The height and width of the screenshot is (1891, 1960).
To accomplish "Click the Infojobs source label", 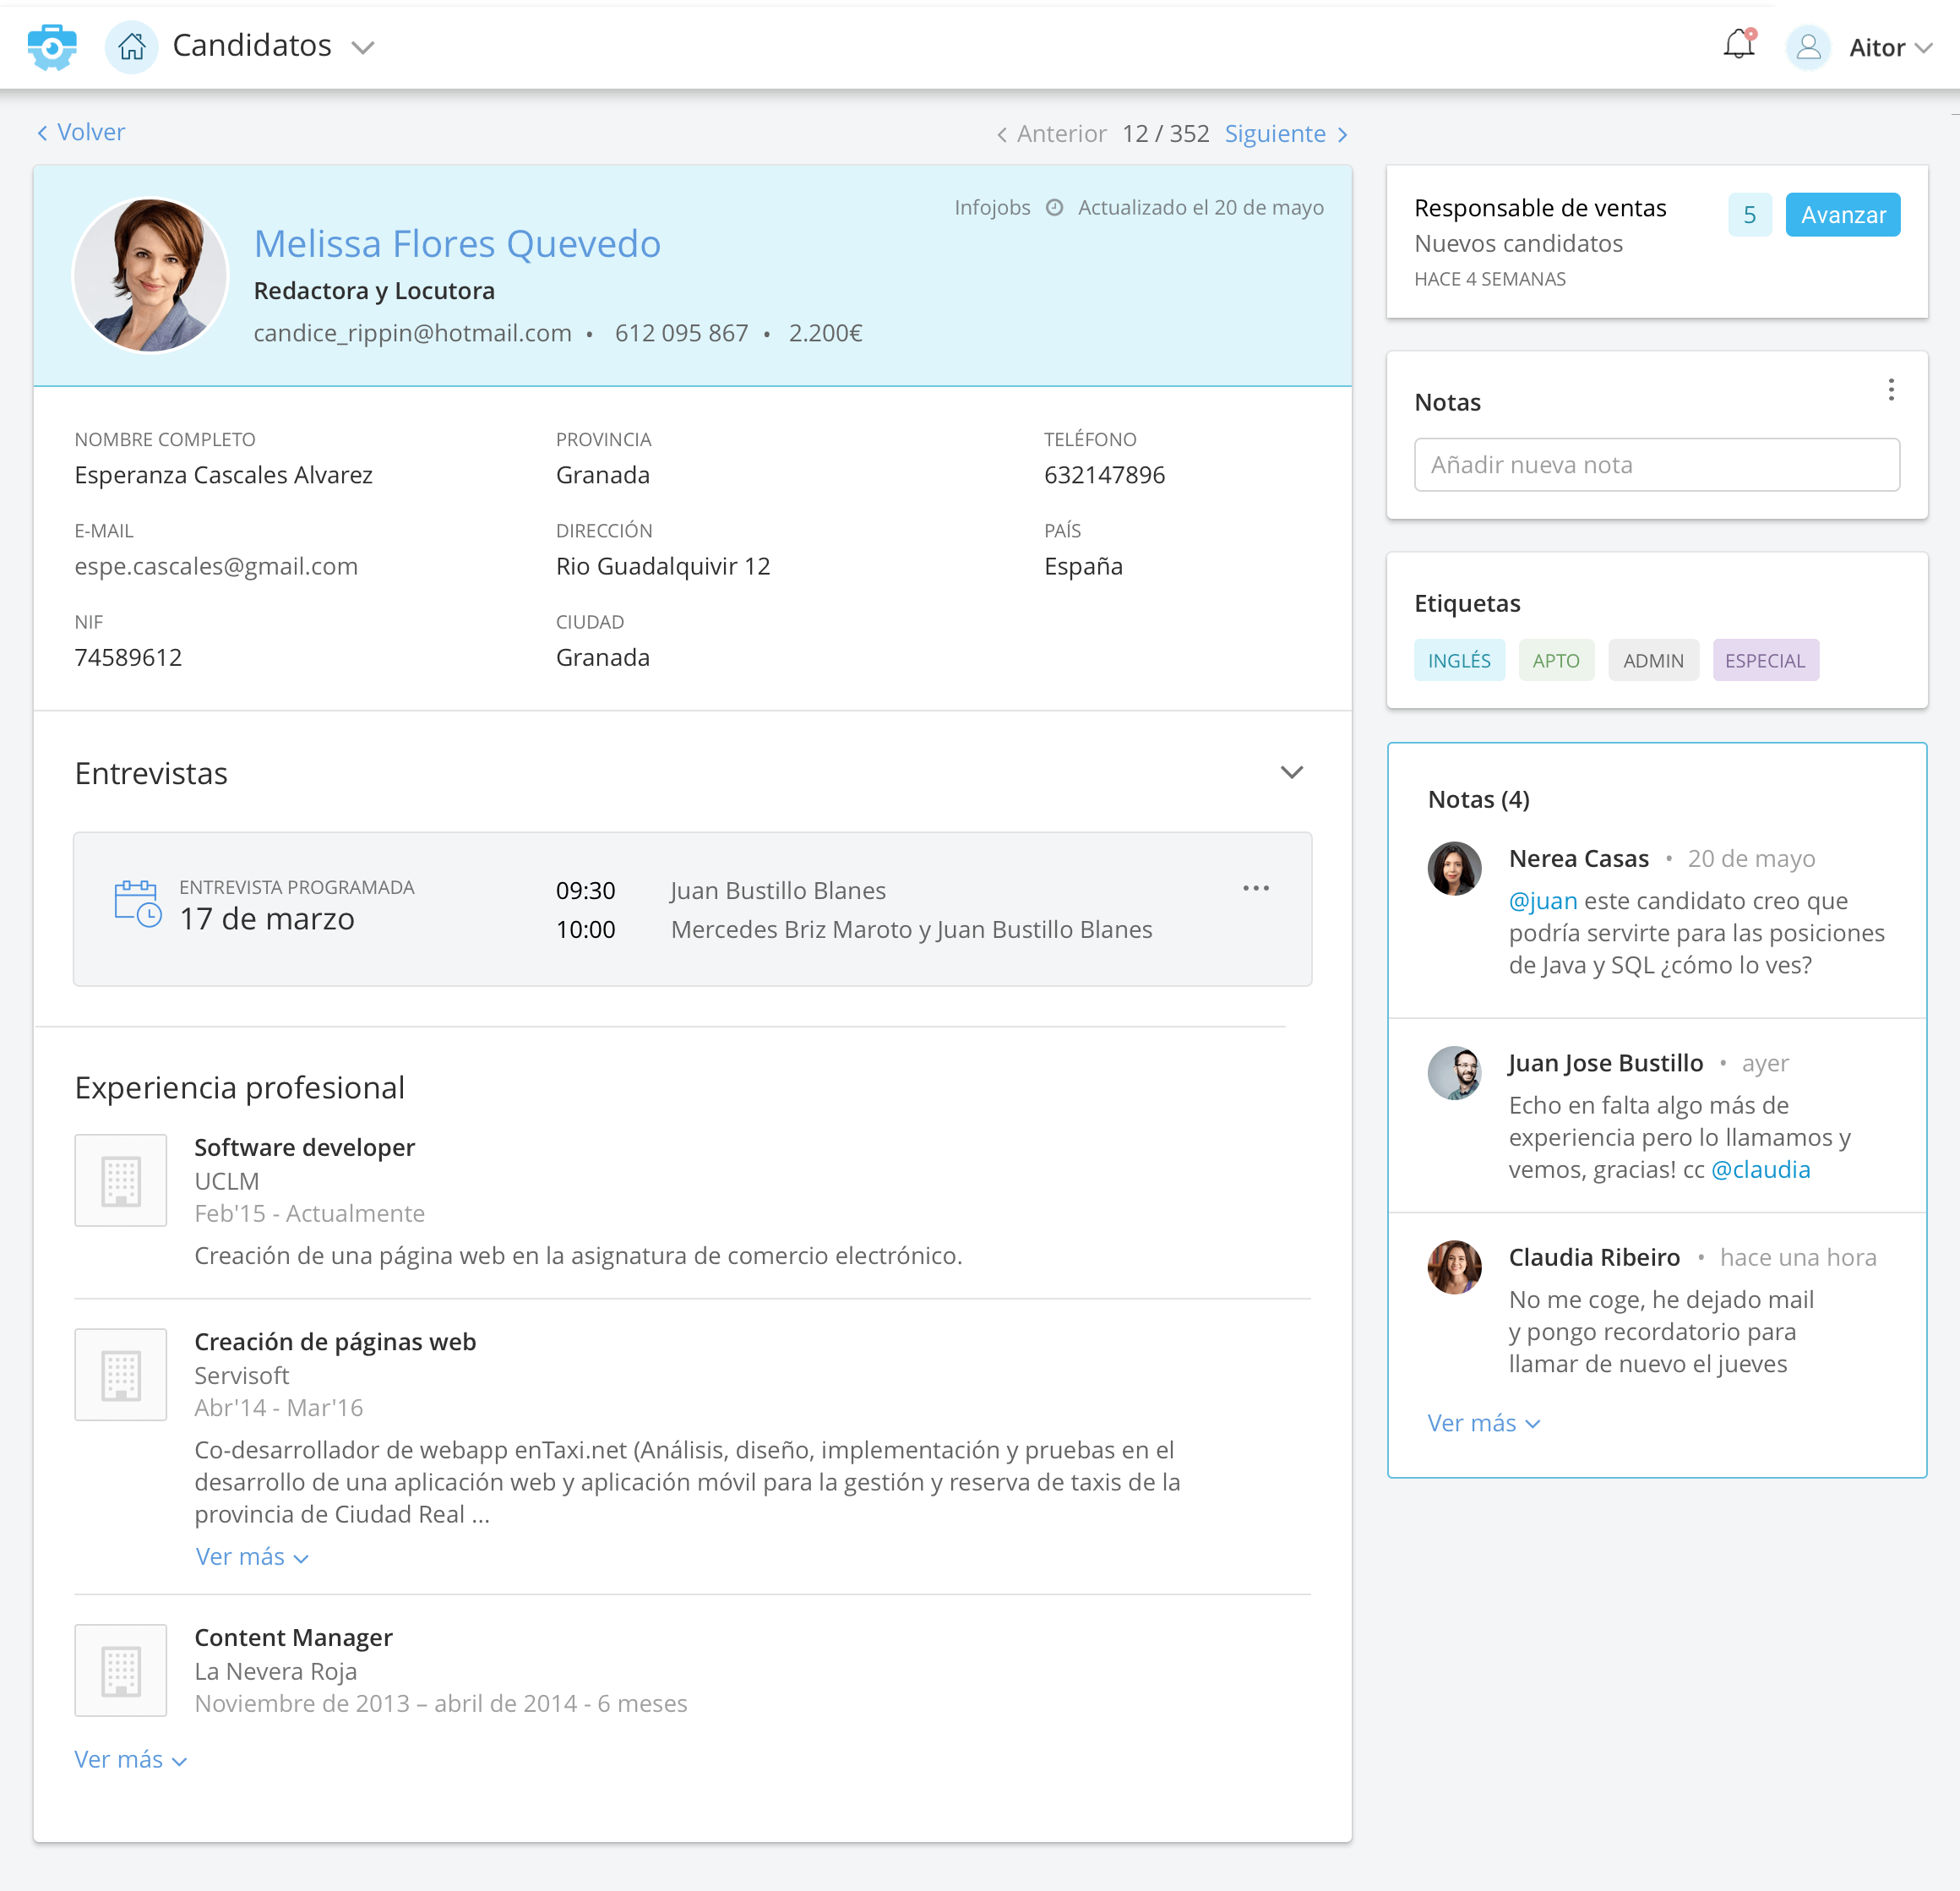I will (x=992, y=207).
